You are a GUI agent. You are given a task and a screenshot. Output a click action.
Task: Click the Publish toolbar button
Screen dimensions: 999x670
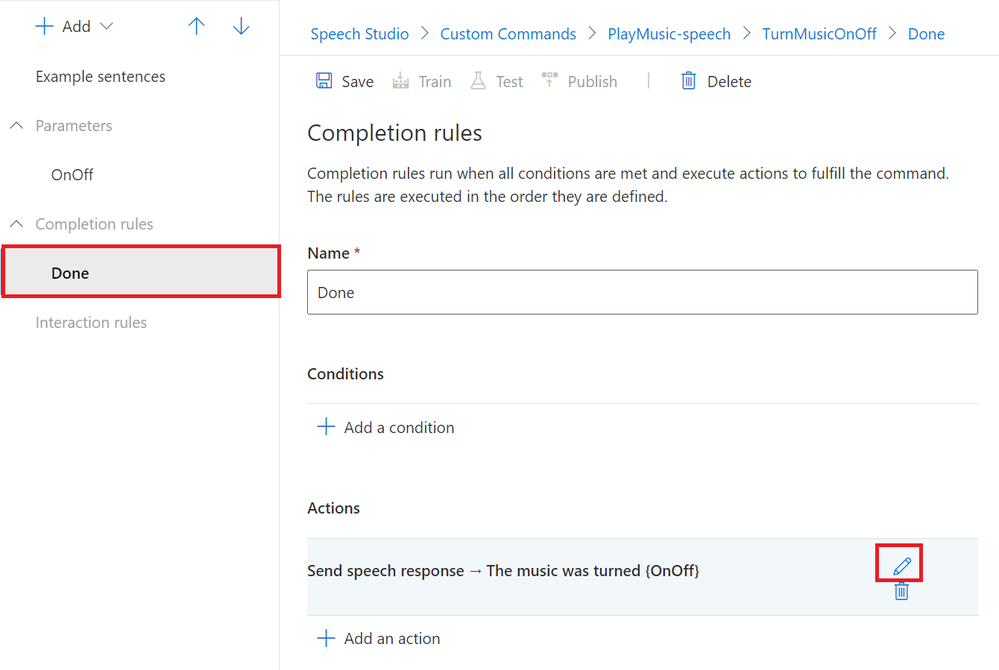pyautogui.click(x=580, y=82)
